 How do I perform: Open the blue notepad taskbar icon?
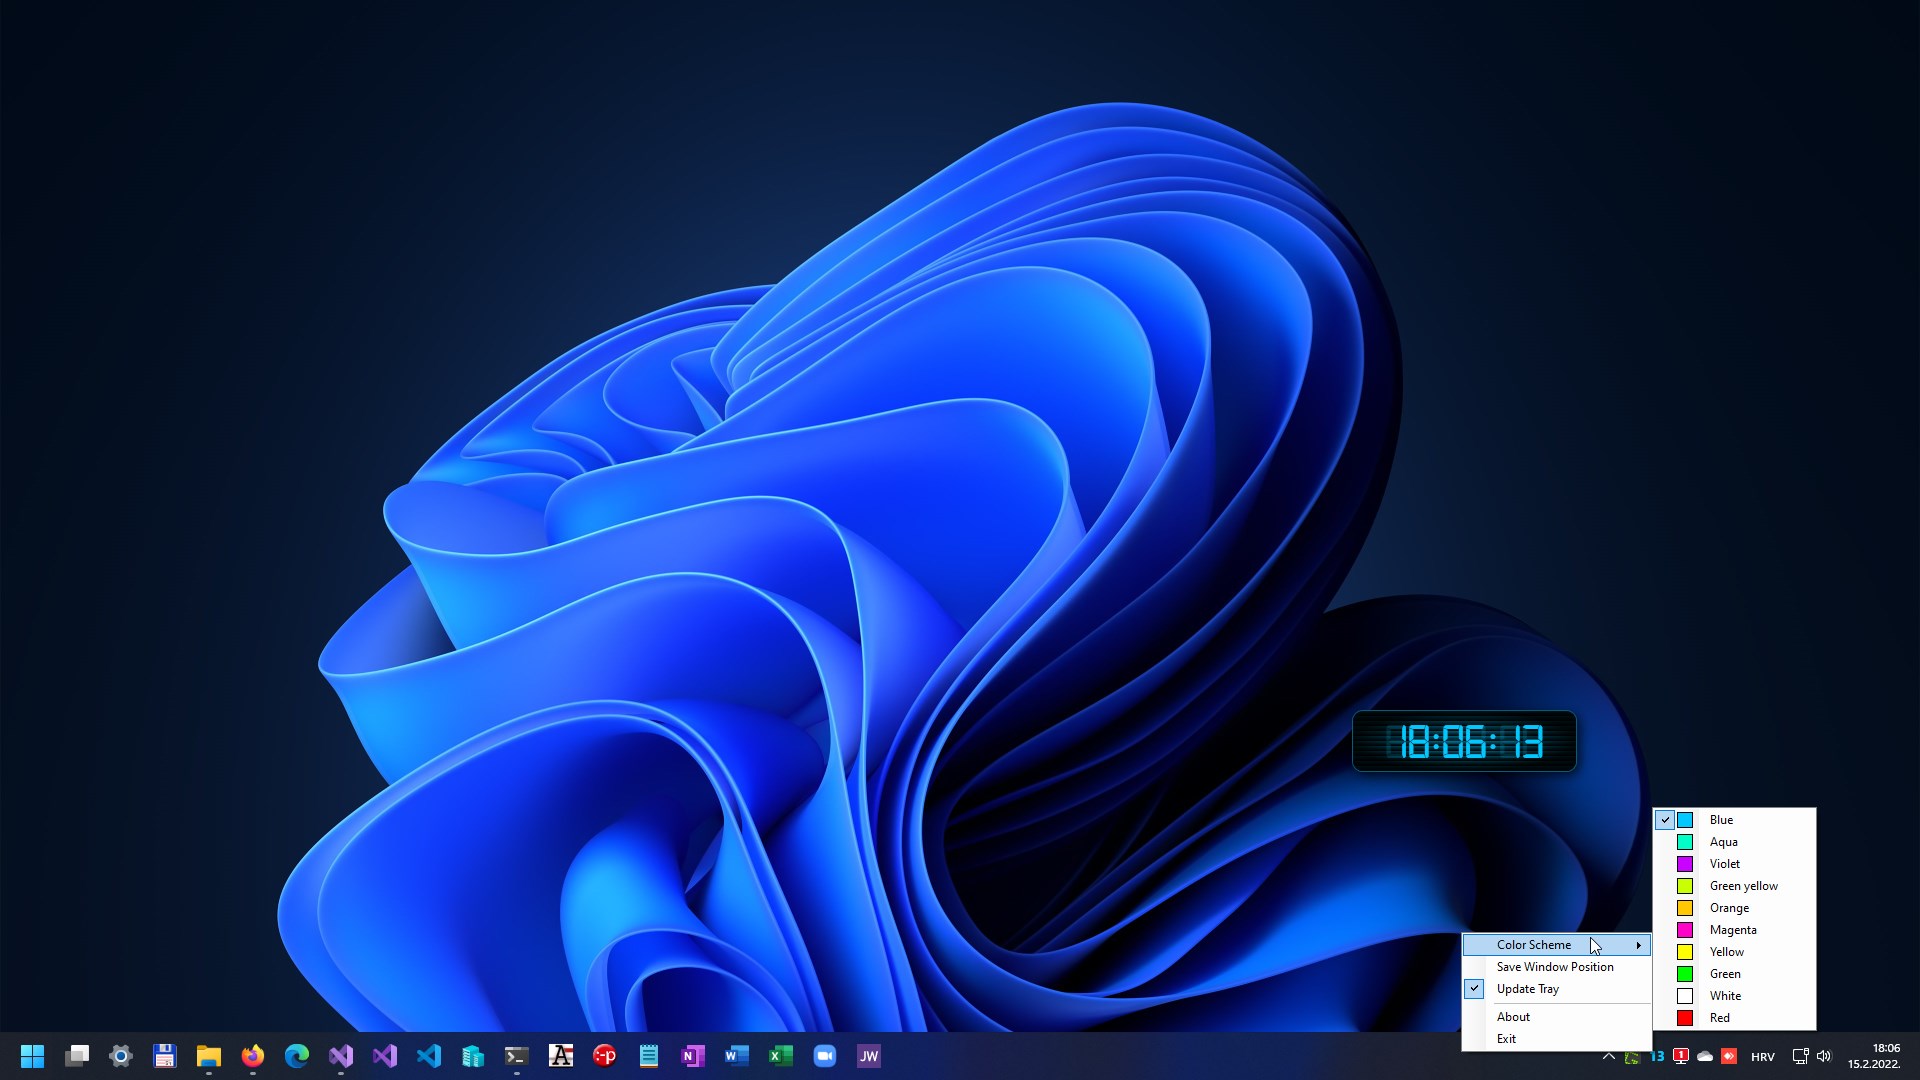649,1056
